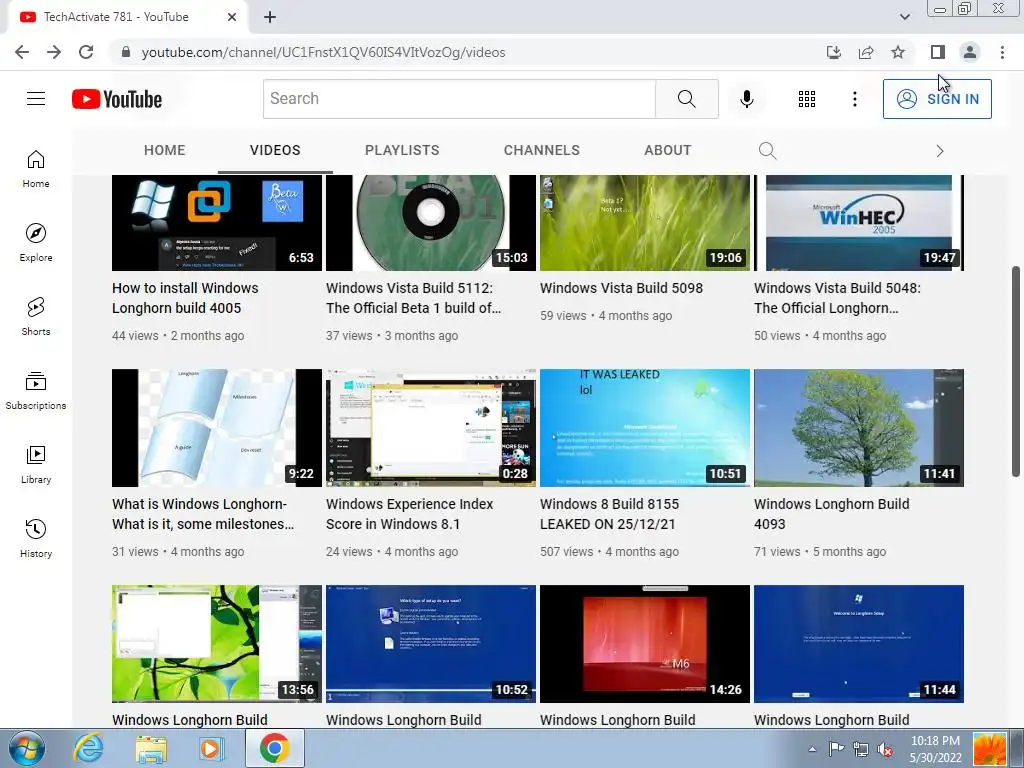Launch Internet Explorer from the taskbar
Screen dimensions: 1024x768
88,748
